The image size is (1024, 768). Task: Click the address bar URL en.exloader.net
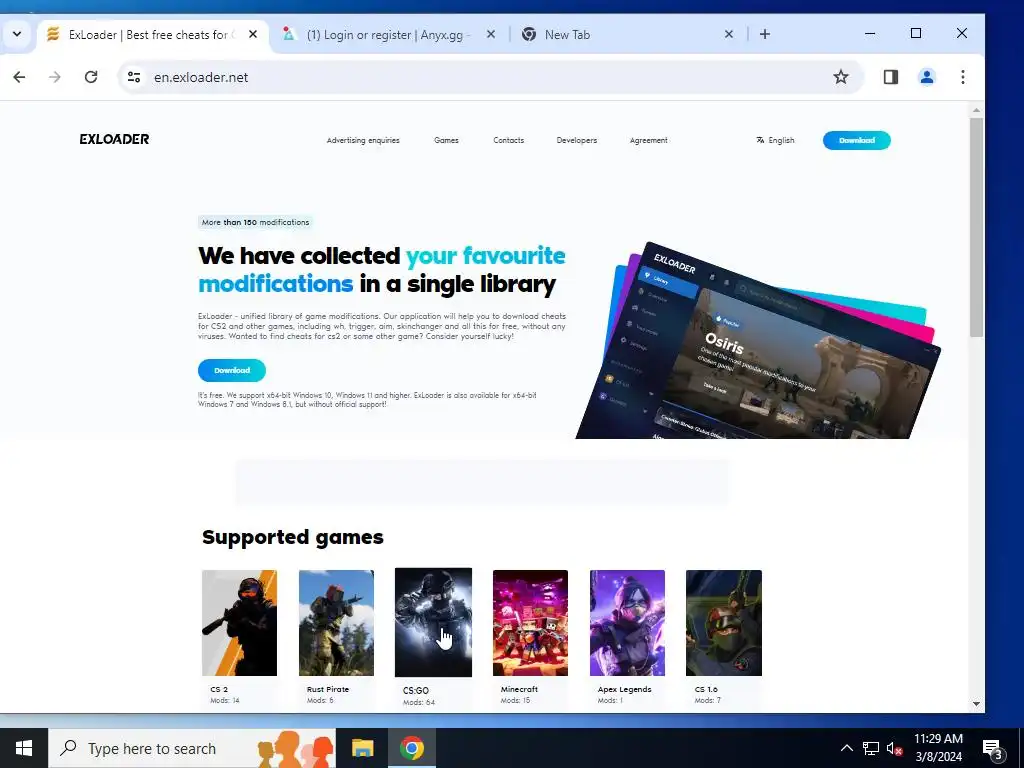(201, 77)
